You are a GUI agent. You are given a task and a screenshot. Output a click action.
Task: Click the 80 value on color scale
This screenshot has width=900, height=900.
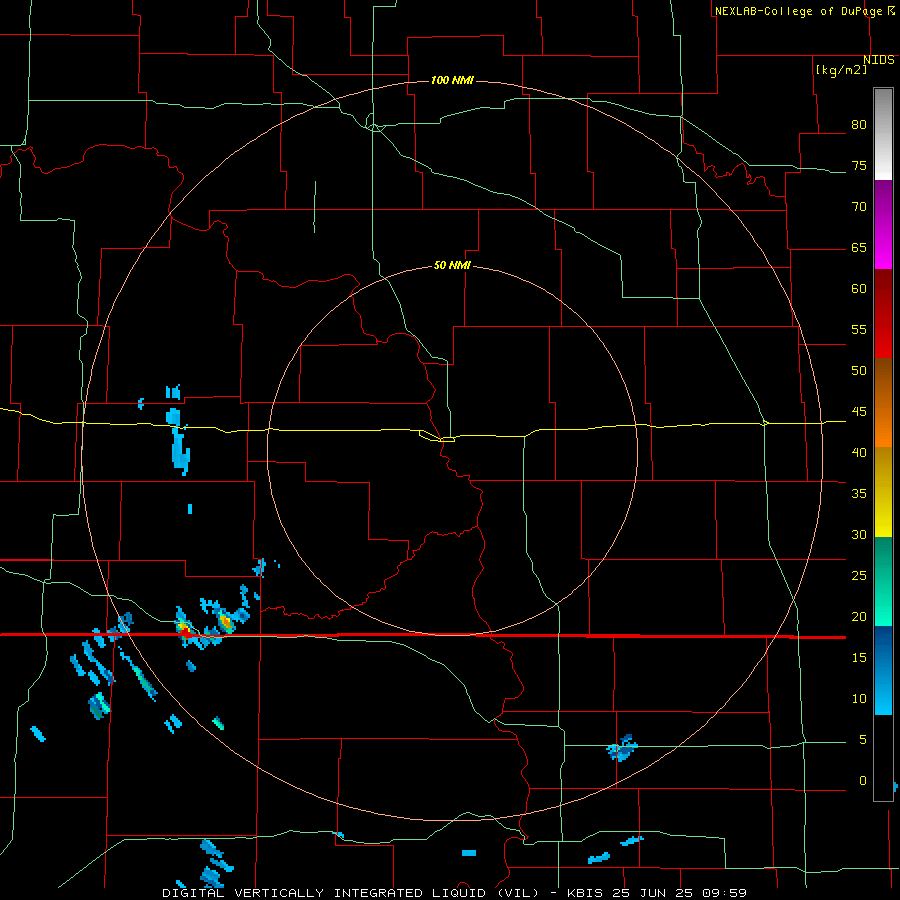[859, 125]
